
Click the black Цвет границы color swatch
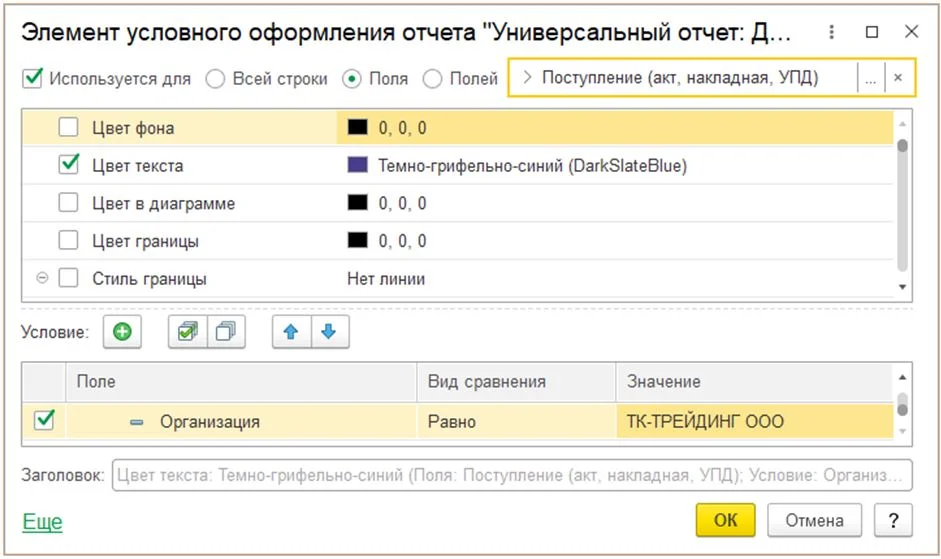[x=358, y=241]
